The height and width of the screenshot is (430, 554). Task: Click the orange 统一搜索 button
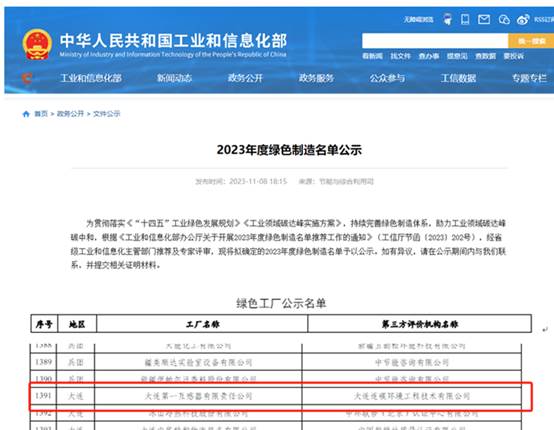coord(531,41)
